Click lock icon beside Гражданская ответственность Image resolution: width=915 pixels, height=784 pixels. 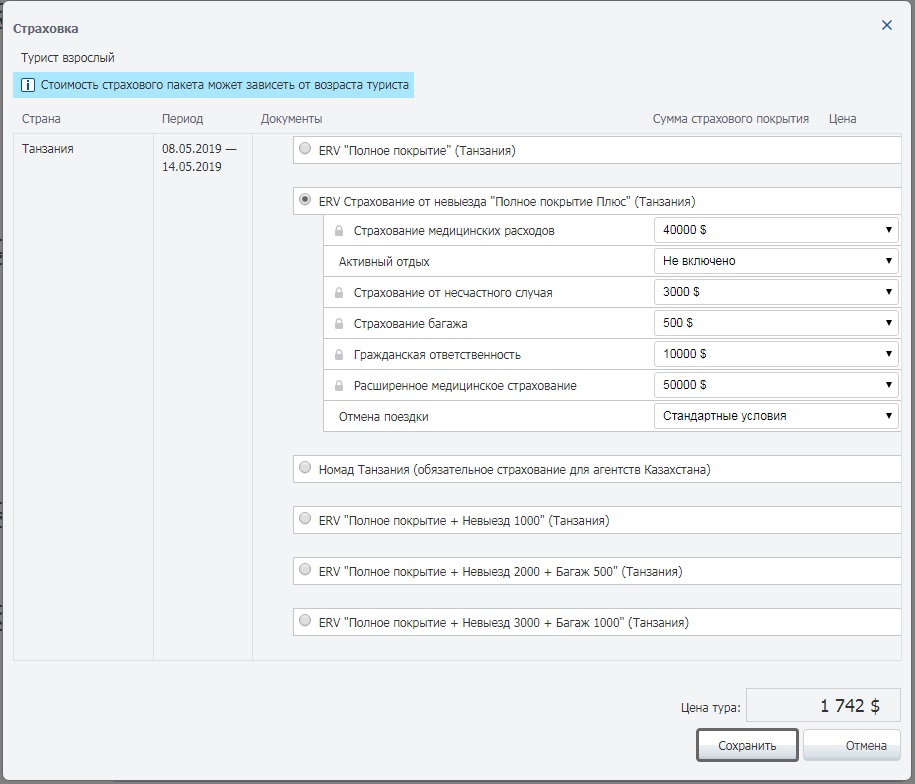click(339, 355)
